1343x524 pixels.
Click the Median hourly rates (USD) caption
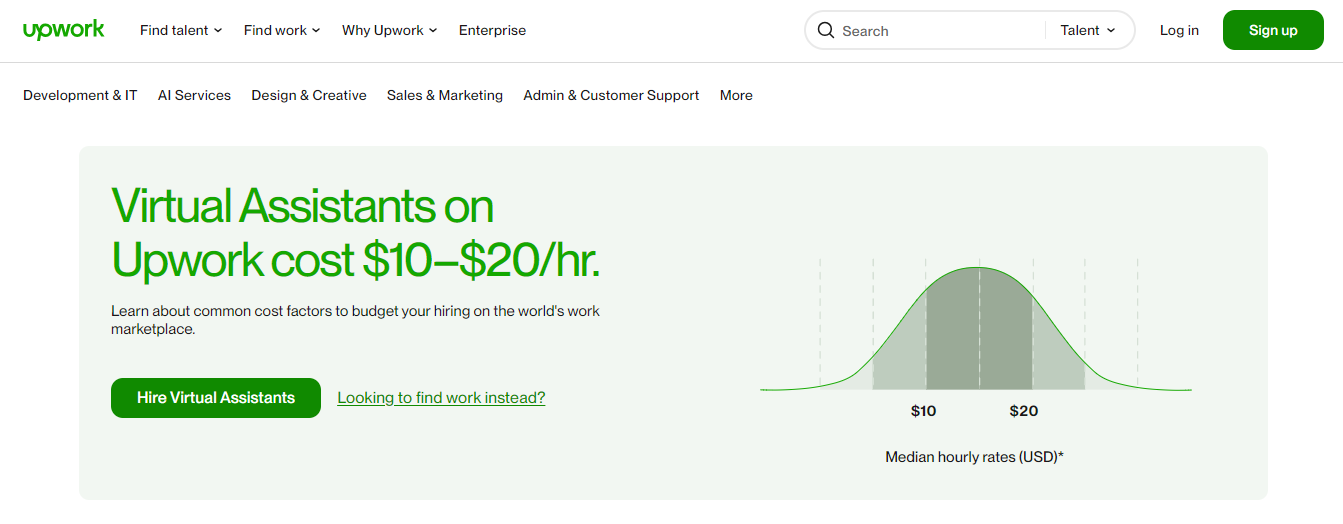pyautogui.click(x=974, y=457)
